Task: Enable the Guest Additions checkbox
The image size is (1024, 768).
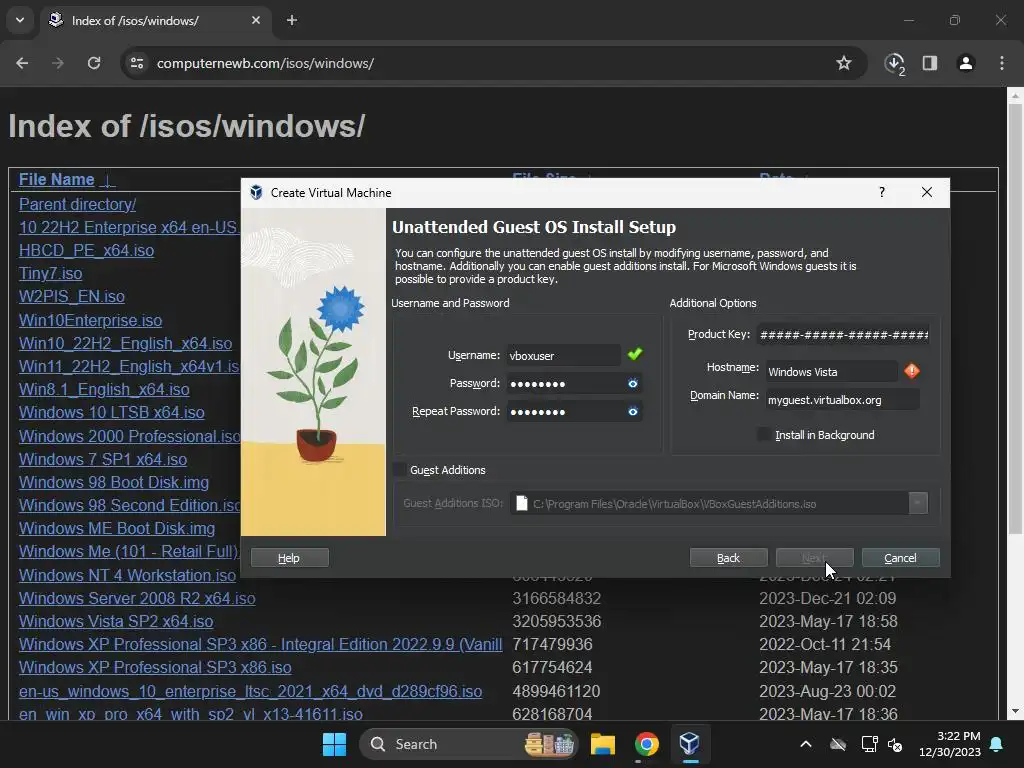Action: tap(398, 470)
